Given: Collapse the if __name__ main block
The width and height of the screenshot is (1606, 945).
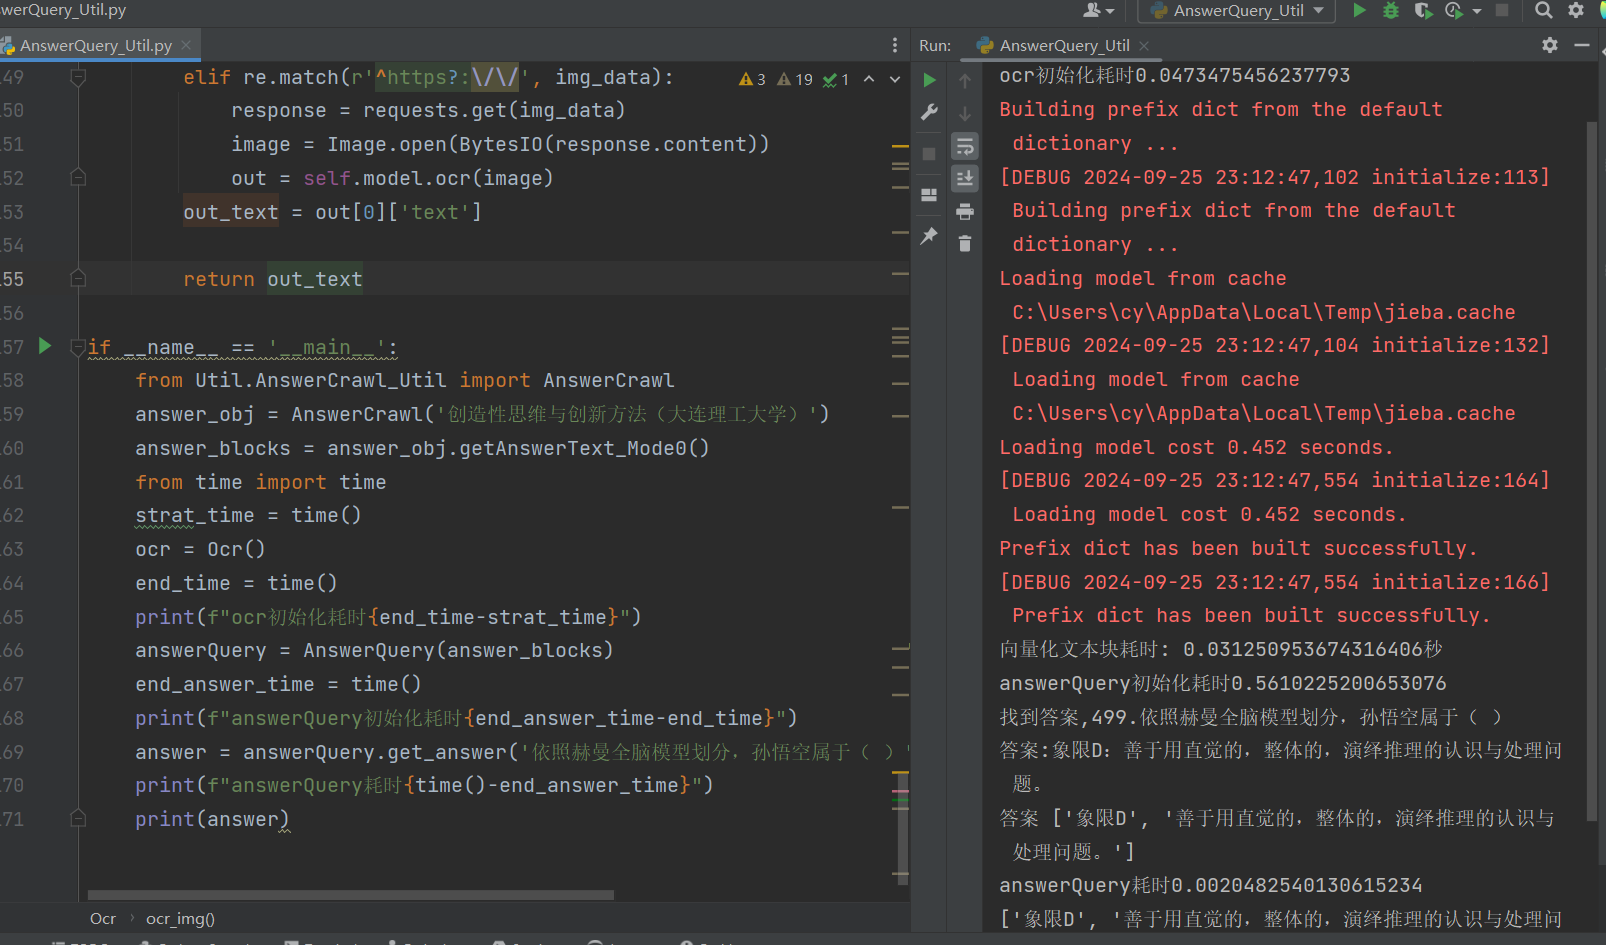Looking at the screenshot, I should click(78, 347).
